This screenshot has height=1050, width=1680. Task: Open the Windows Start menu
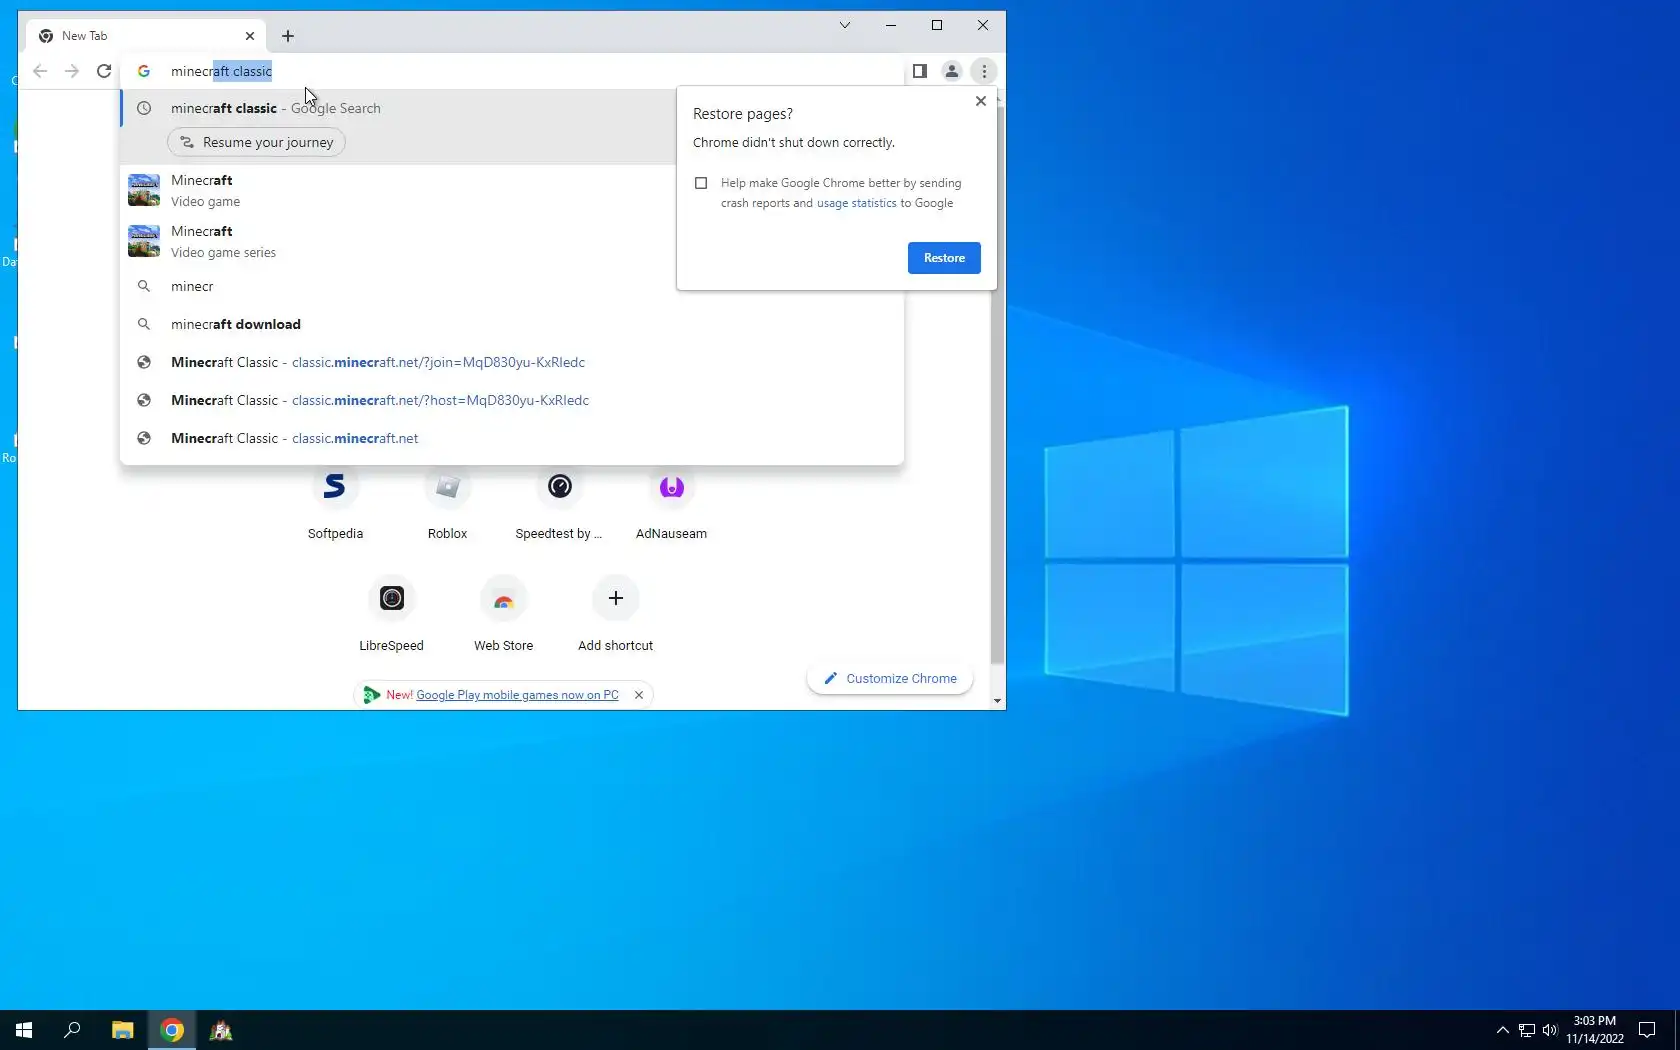(24, 1030)
